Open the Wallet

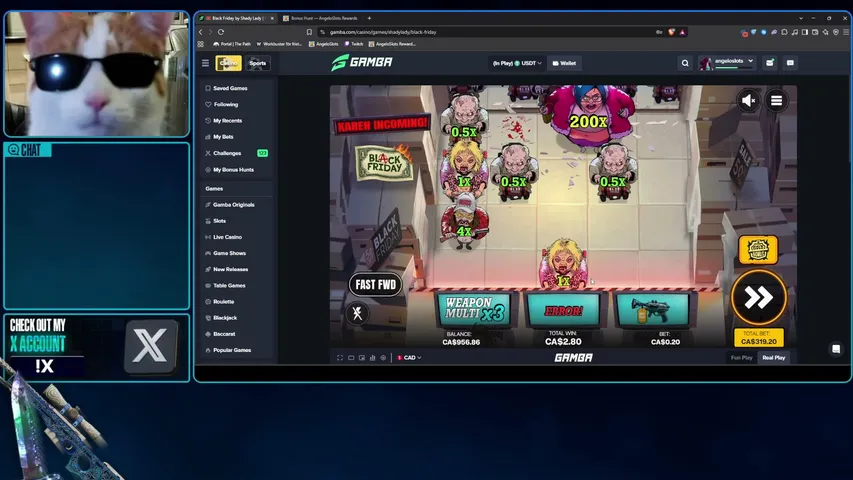click(x=564, y=63)
